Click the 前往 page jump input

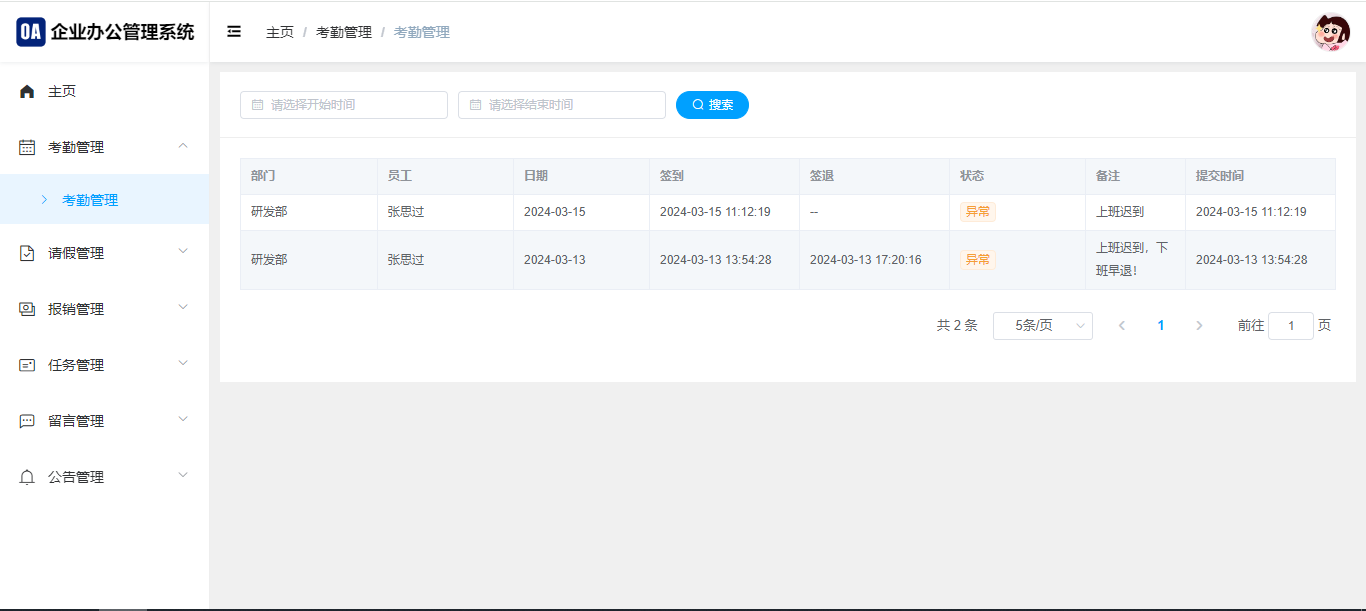pos(1291,326)
